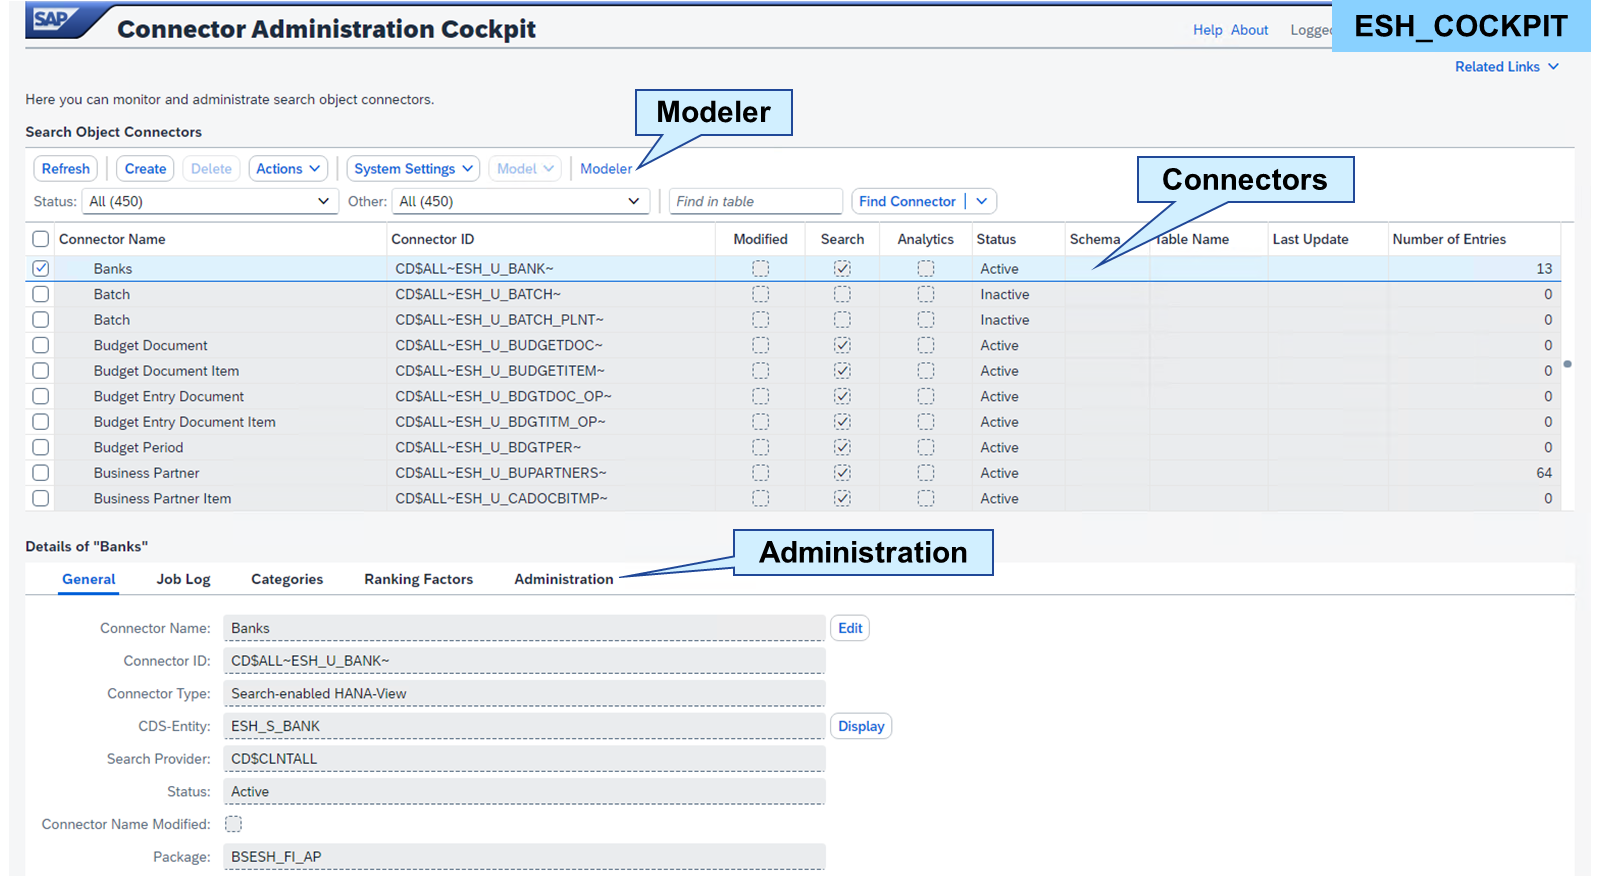
Task: Tick the Budget Document Item row checkbox
Action: click(x=40, y=371)
